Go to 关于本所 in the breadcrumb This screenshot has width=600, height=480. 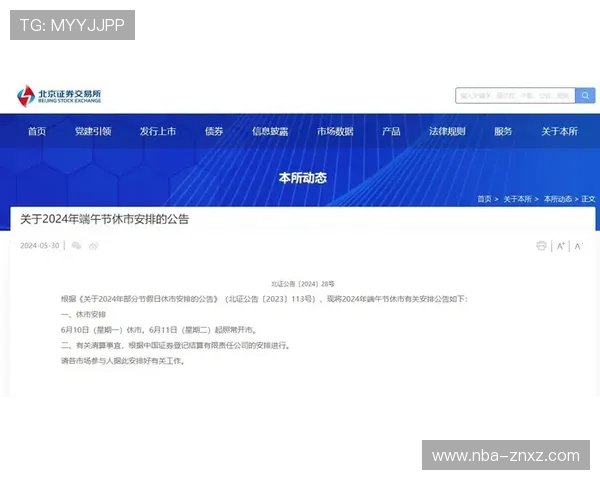(x=517, y=199)
